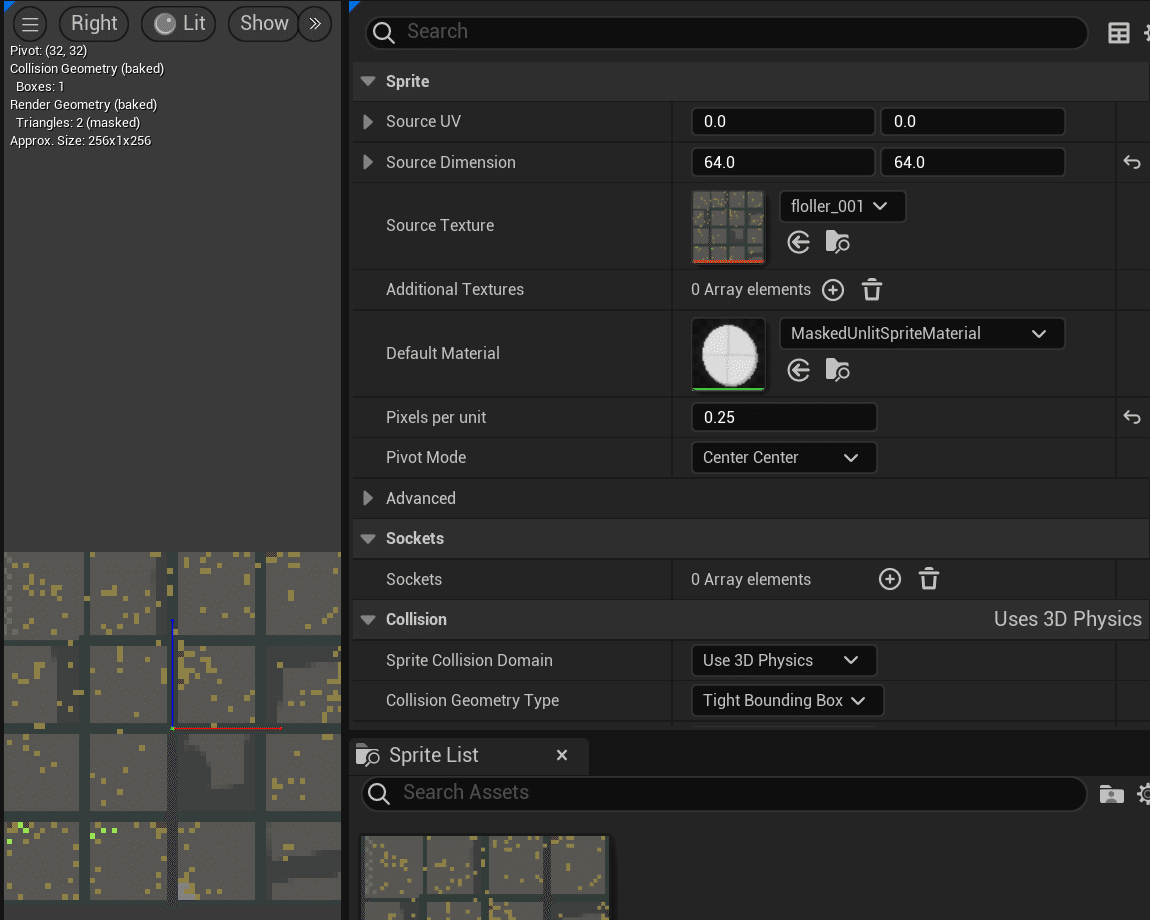The image size is (1150, 920).
Task: Add a new socket element
Action: coord(889,579)
